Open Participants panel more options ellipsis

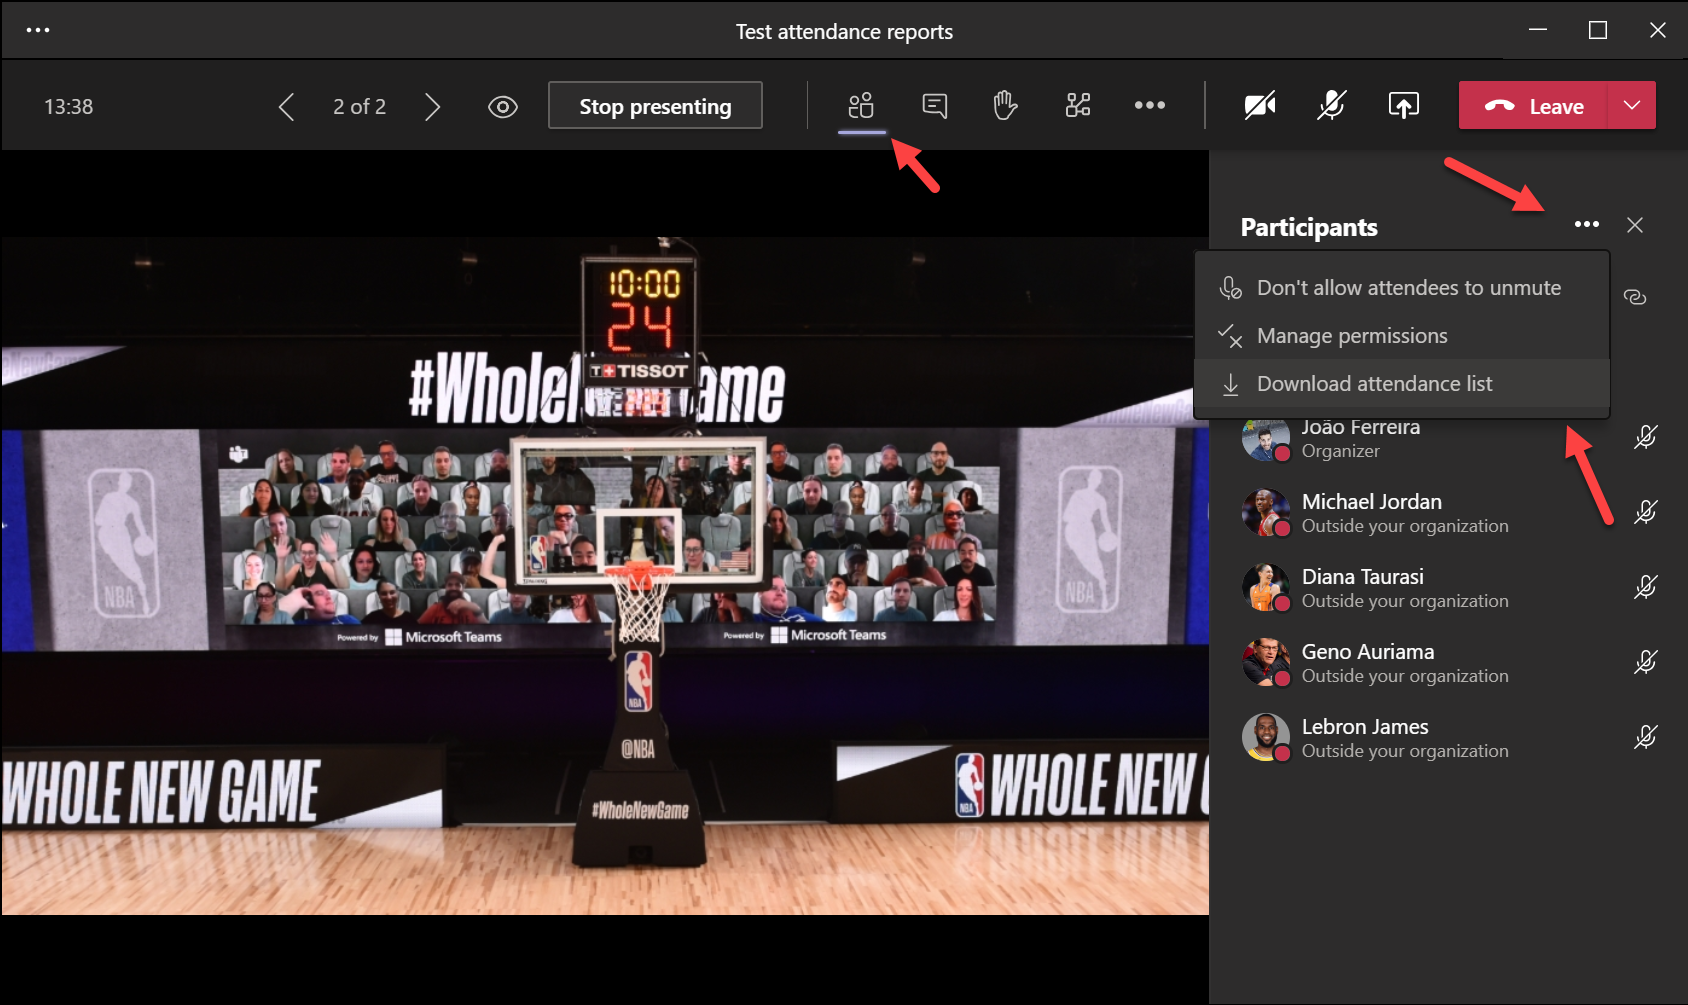coord(1586,225)
